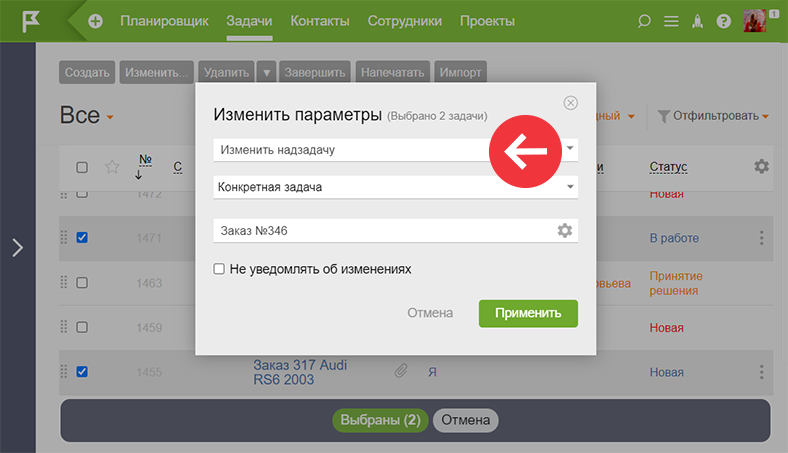Open the hamburger menu icon in header
The image size is (788, 453).
tap(671, 21)
